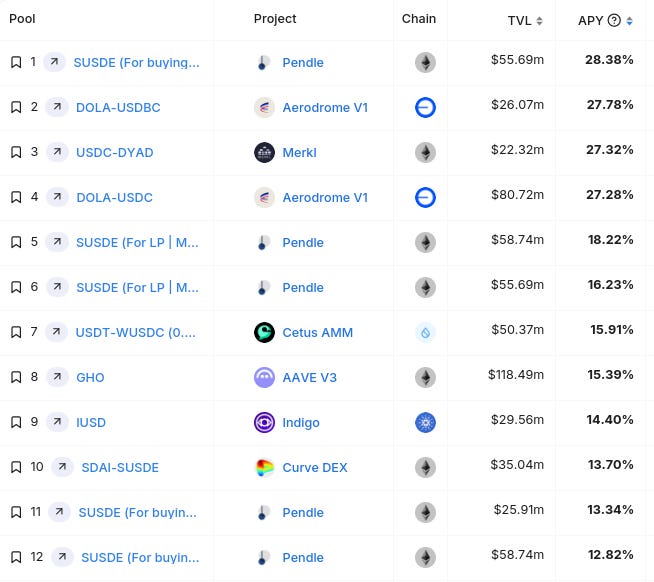Click the Cetus AMM project logo
654x582 pixels.
[264, 333]
